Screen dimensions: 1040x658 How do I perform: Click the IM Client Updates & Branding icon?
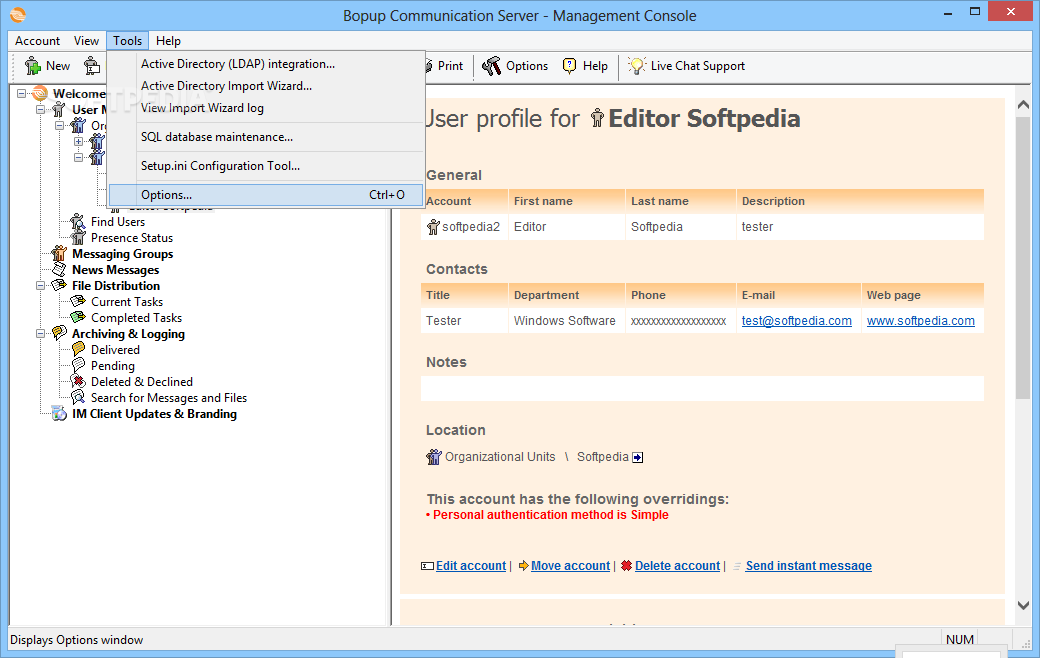[x=59, y=413]
